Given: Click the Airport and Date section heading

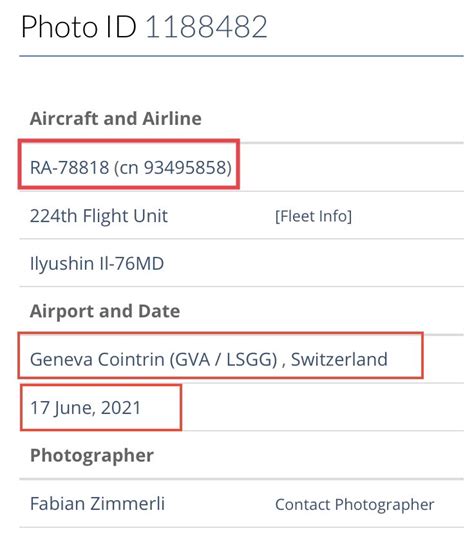Looking at the screenshot, I should (x=105, y=311).
